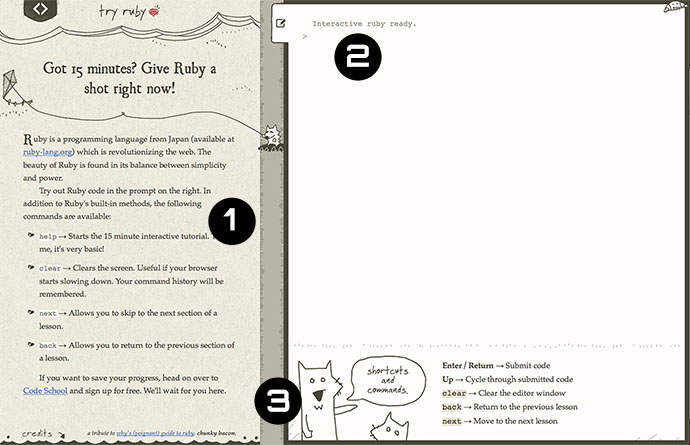
Task: Click the next command in left list
Action: click(48, 313)
